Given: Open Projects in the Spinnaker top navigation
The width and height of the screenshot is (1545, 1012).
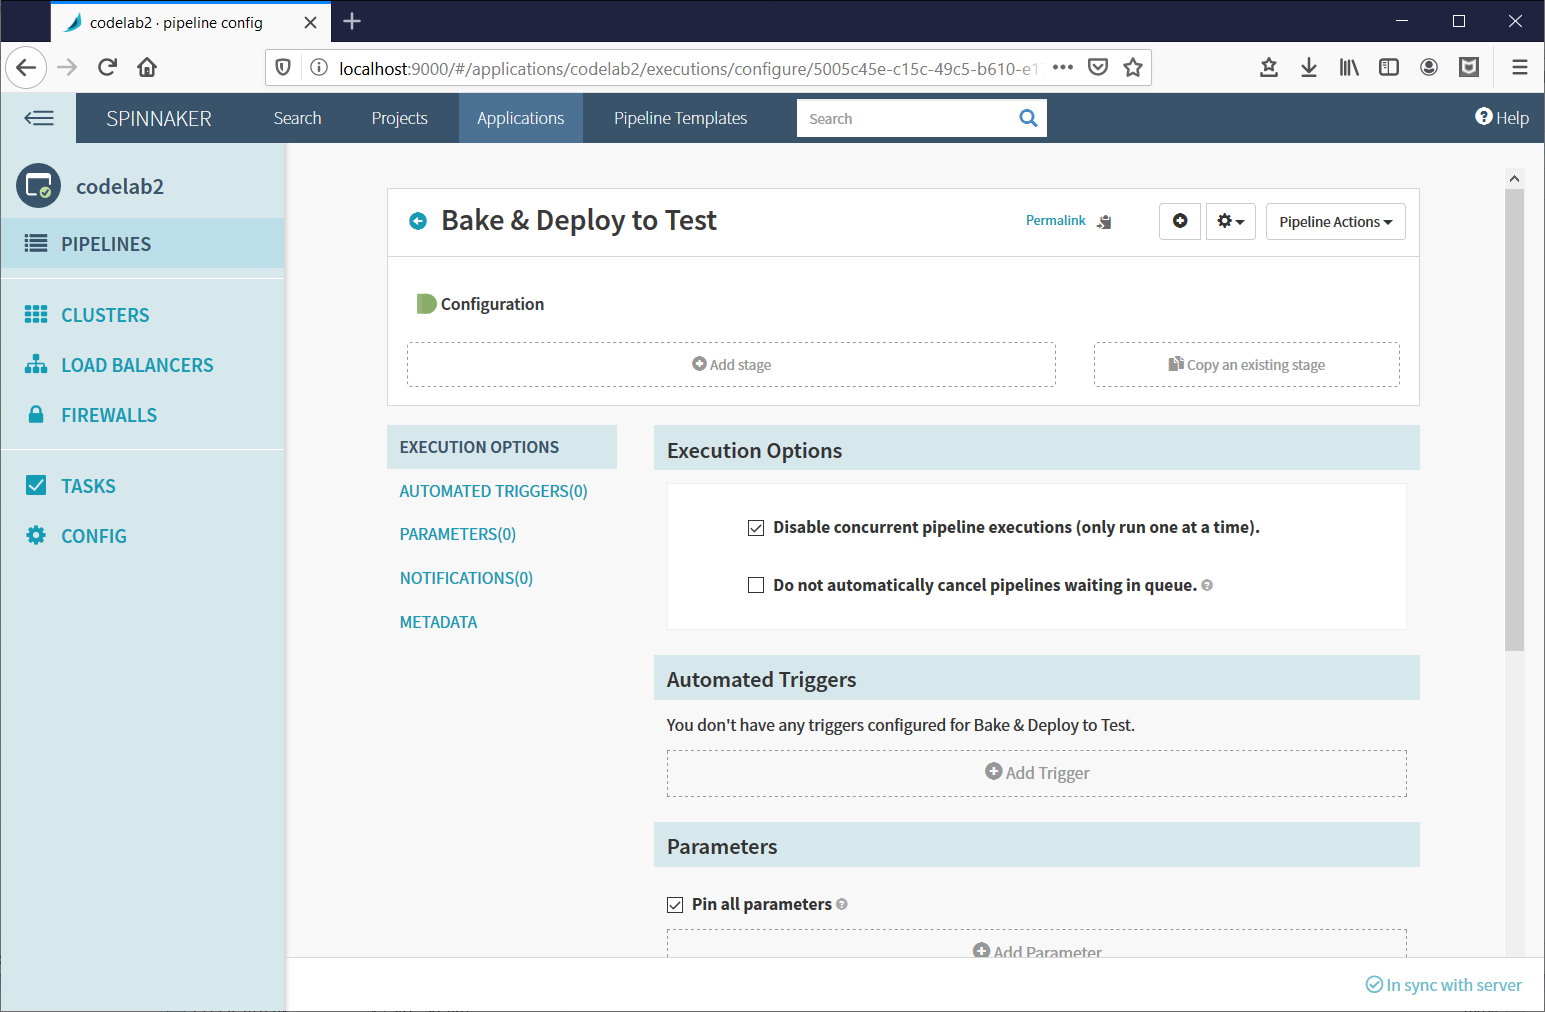Looking at the screenshot, I should coord(398,117).
